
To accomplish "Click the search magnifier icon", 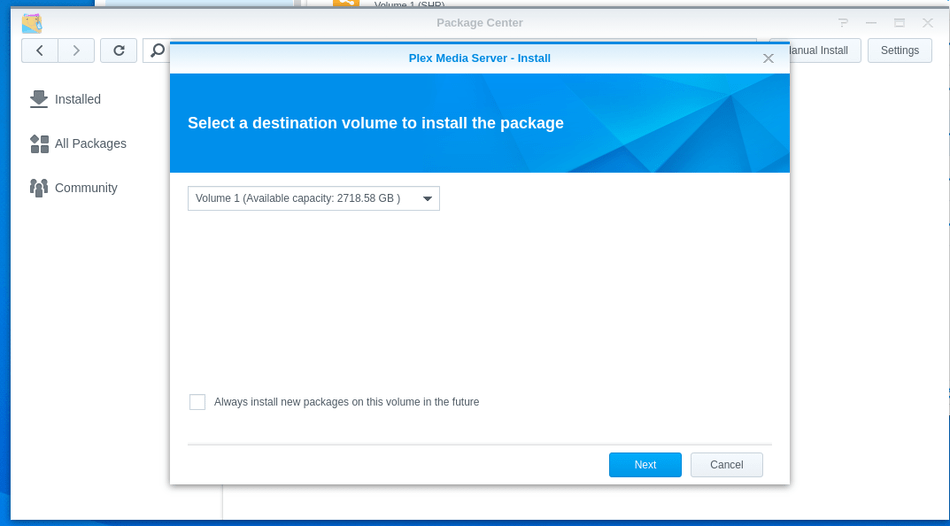I will tap(158, 50).
